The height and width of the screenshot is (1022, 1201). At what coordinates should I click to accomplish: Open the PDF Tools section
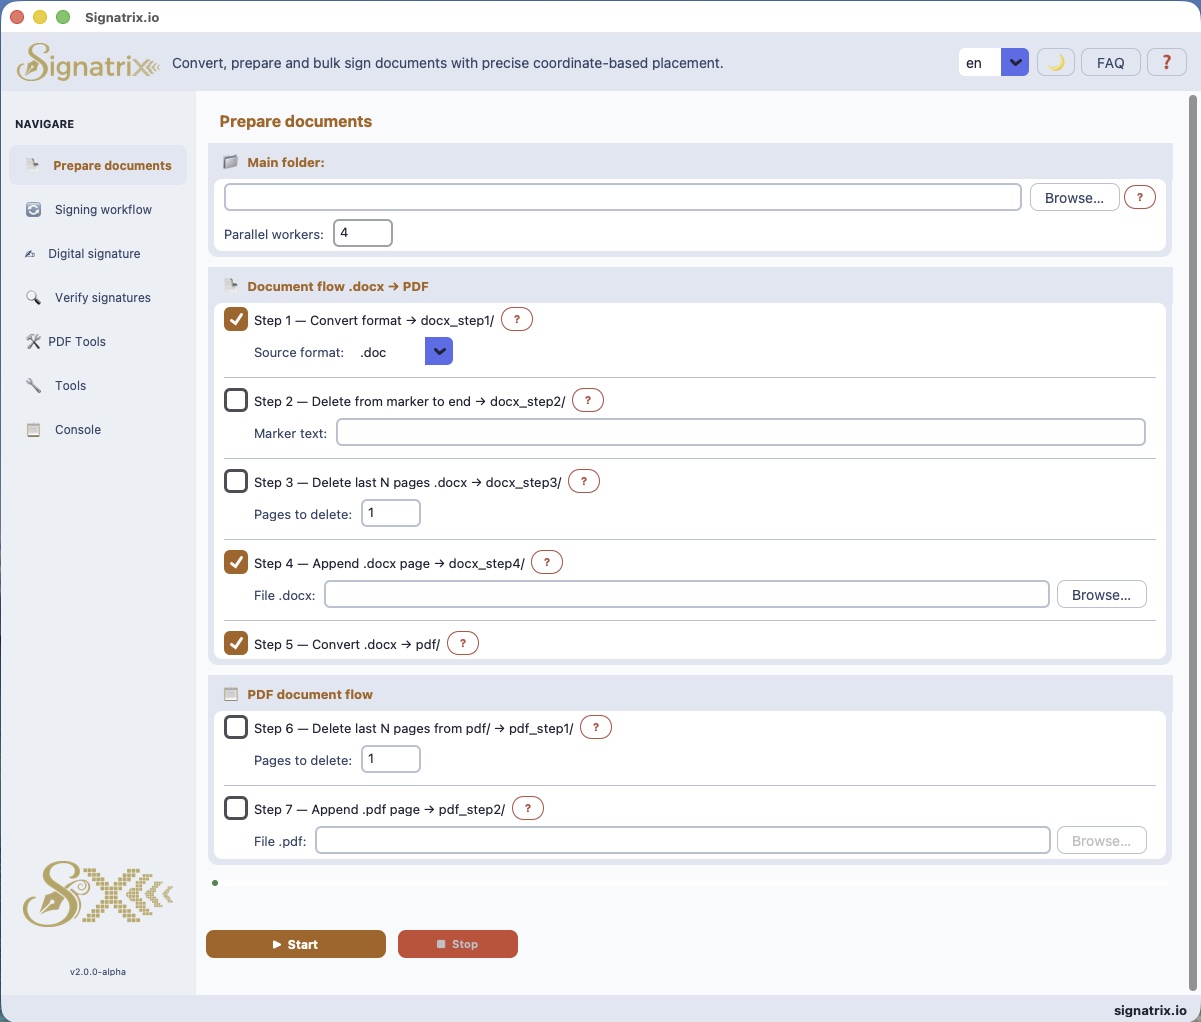pos(77,341)
